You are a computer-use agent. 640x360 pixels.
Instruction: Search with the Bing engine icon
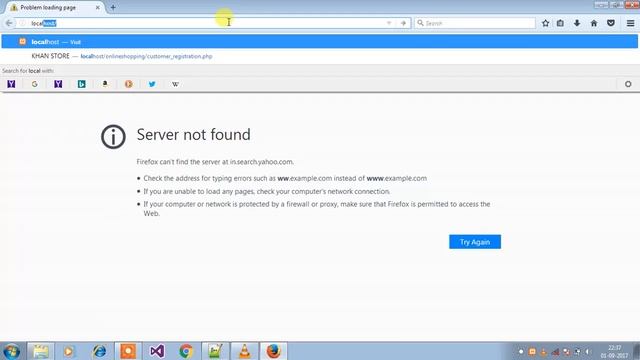tap(82, 84)
